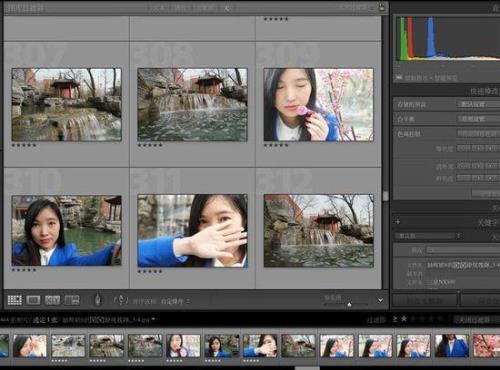Open the Saved Preset dropdown in Quick Develop
Screen dimensions: 500x370
coord(478,105)
